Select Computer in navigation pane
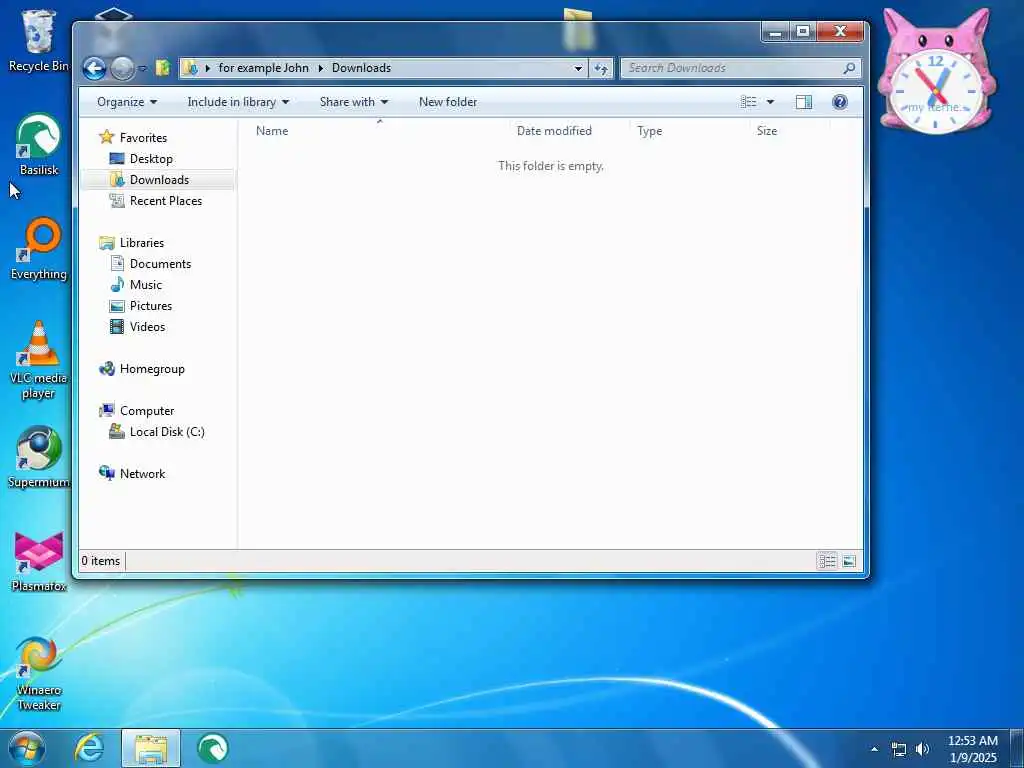 (136, 411)
